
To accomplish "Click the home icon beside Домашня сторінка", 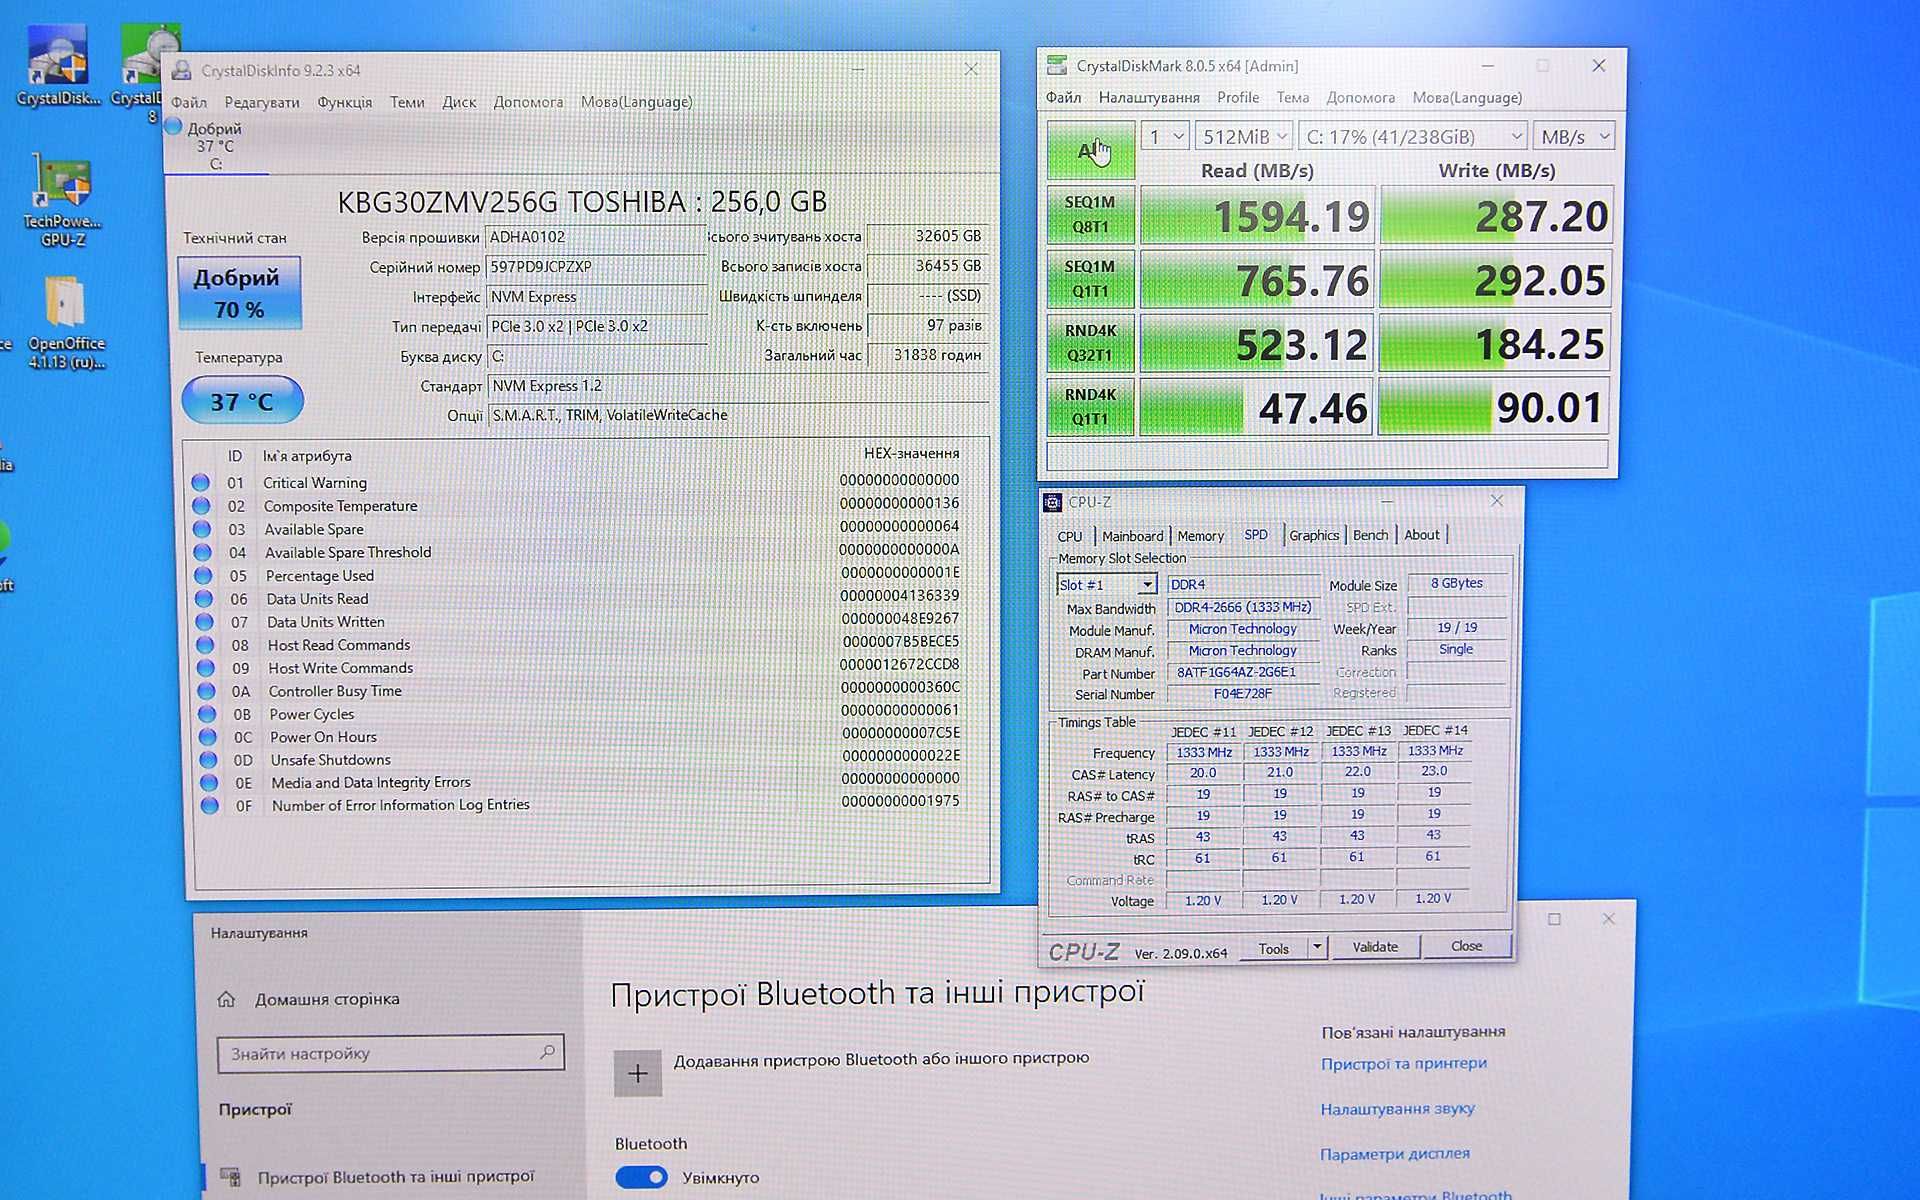I will [x=226, y=998].
